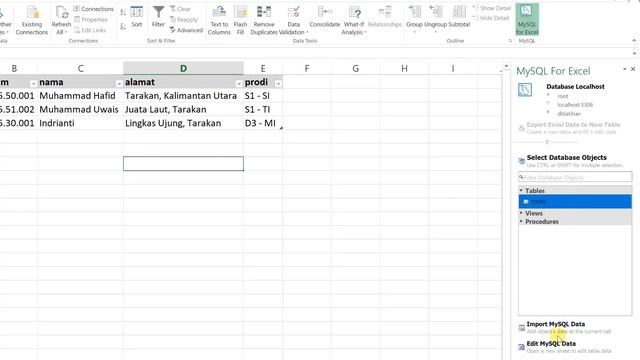Open Connections in ribbon
Viewport: 640px width, 360px height.
pyautogui.click(x=94, y=9)
